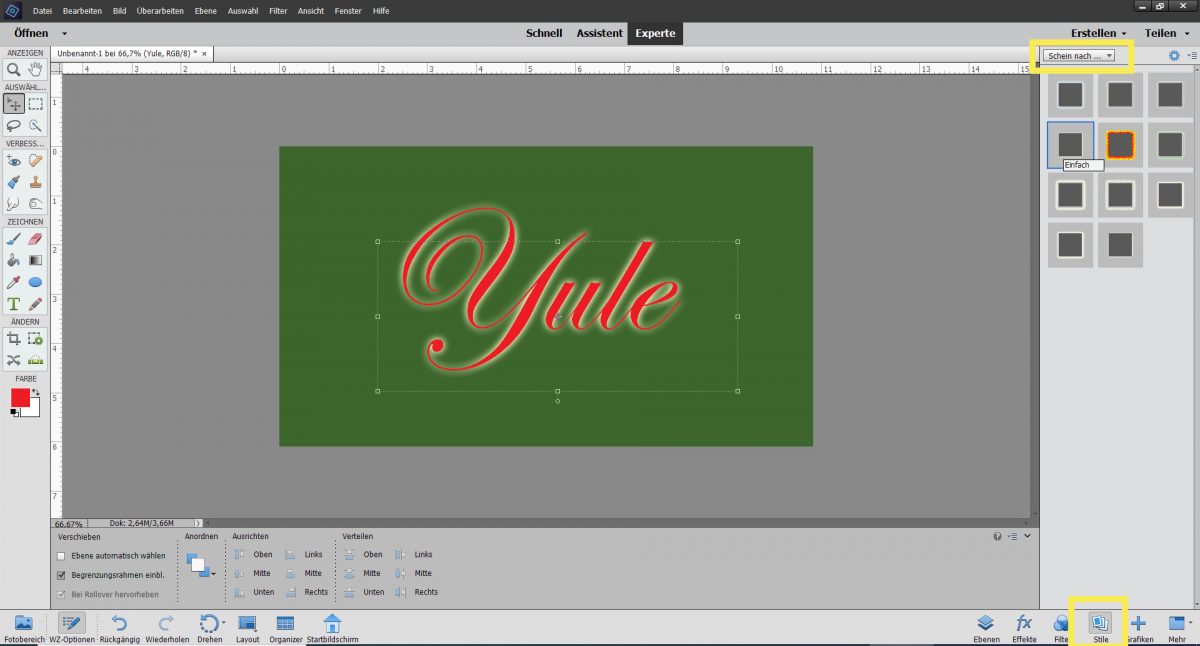Uncheck Begrenzungsrahmen einbl.
The height and width of the screenshot is (646, 1200).
pyautogui.click(x=61, y=573)
